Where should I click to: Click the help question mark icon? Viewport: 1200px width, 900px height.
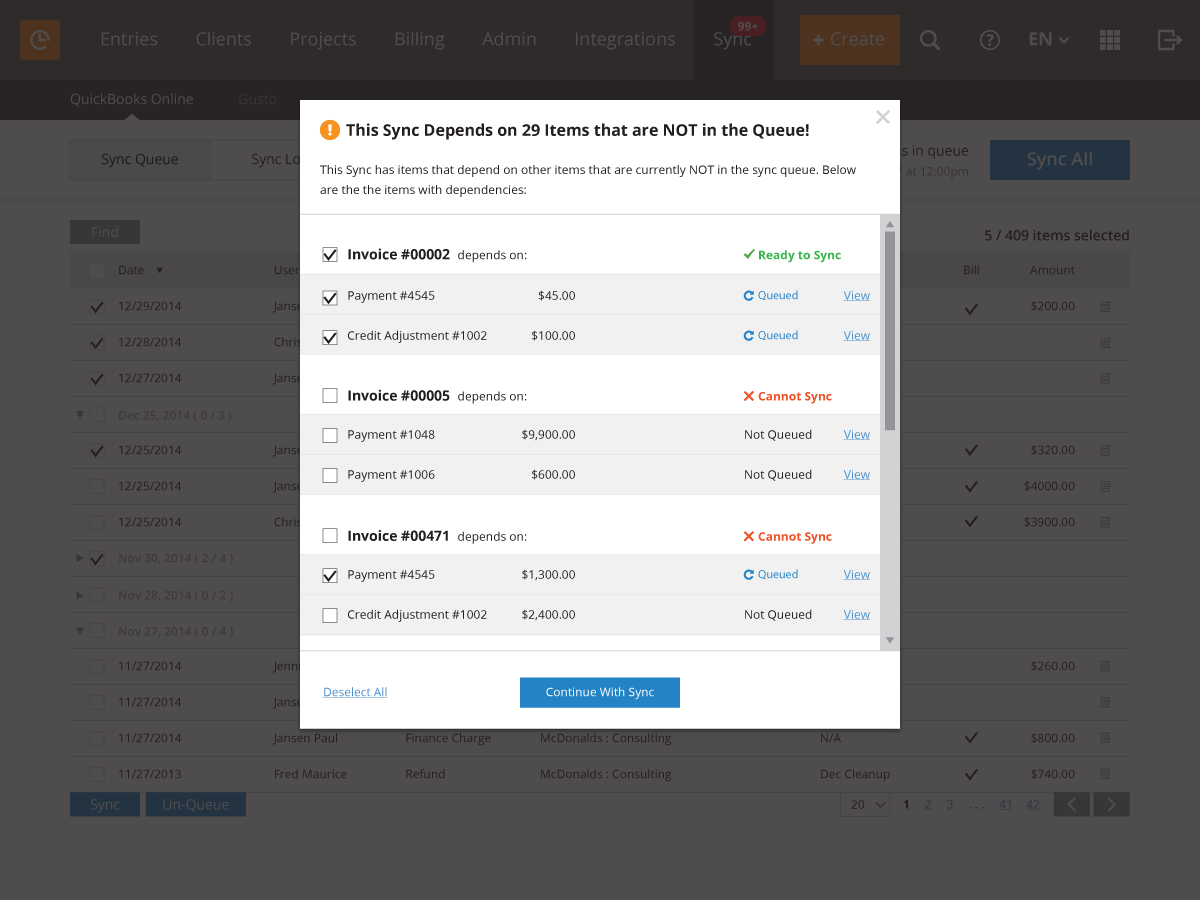(x=990, y=40)
